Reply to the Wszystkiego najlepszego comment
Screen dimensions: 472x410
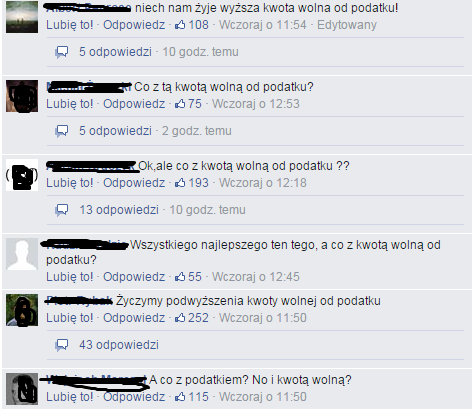coord(134,277)
